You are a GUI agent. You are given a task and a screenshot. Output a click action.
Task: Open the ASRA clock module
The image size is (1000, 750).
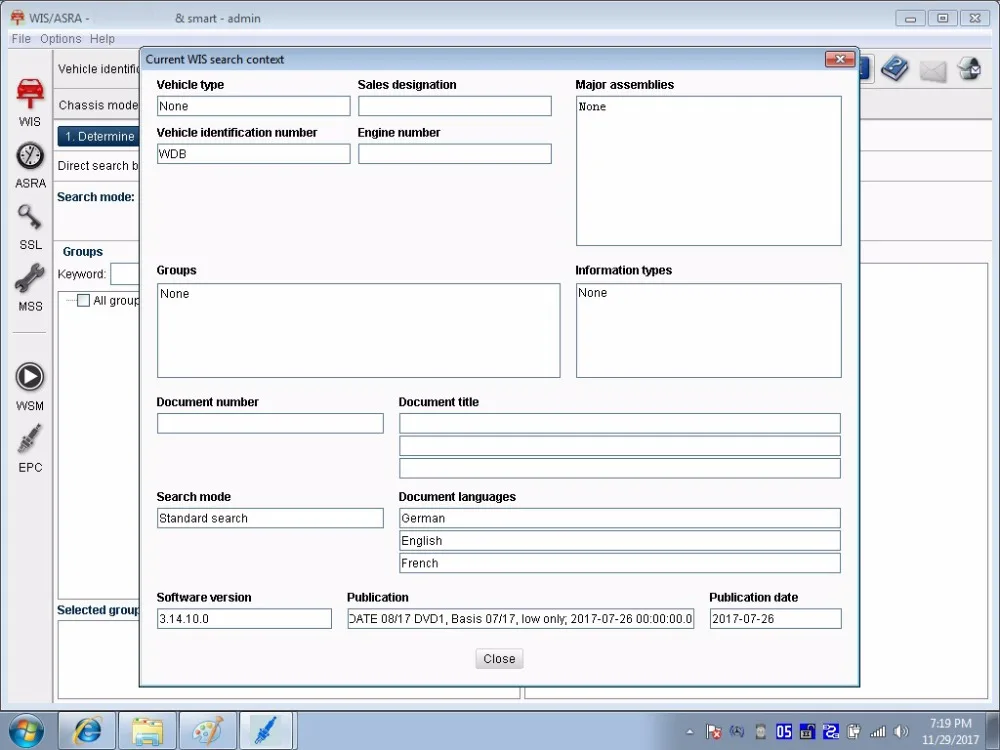(30, 165)
